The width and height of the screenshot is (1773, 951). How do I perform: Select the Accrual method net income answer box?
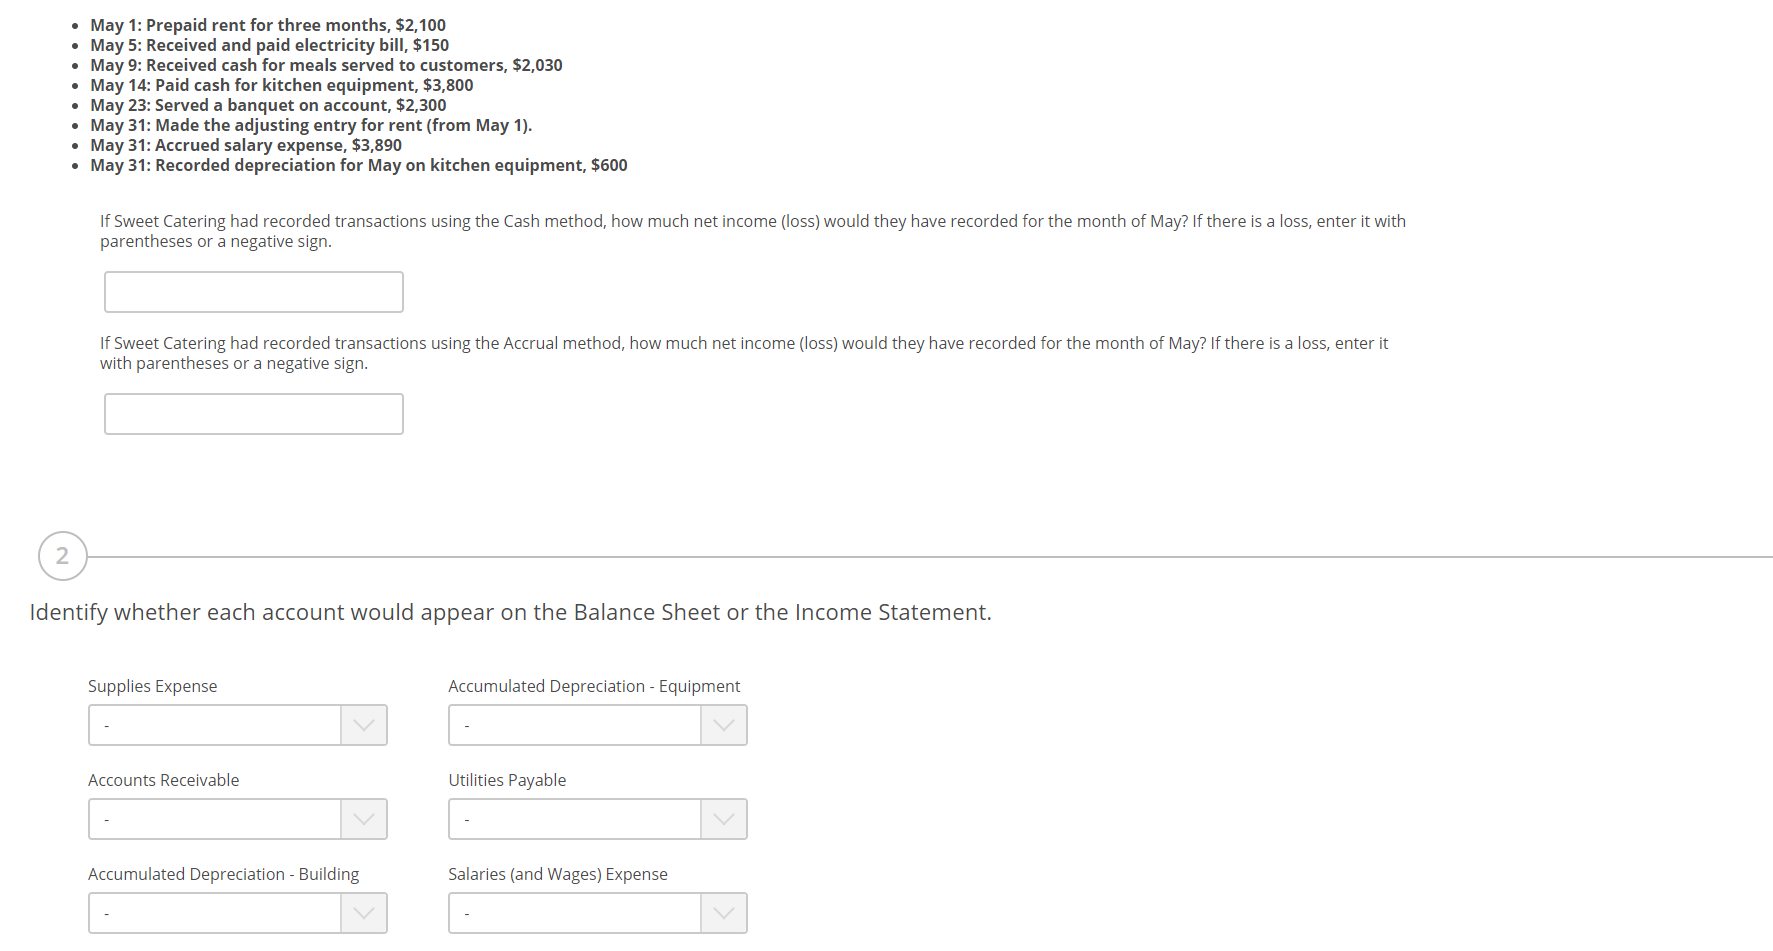(x=253, y=413)
